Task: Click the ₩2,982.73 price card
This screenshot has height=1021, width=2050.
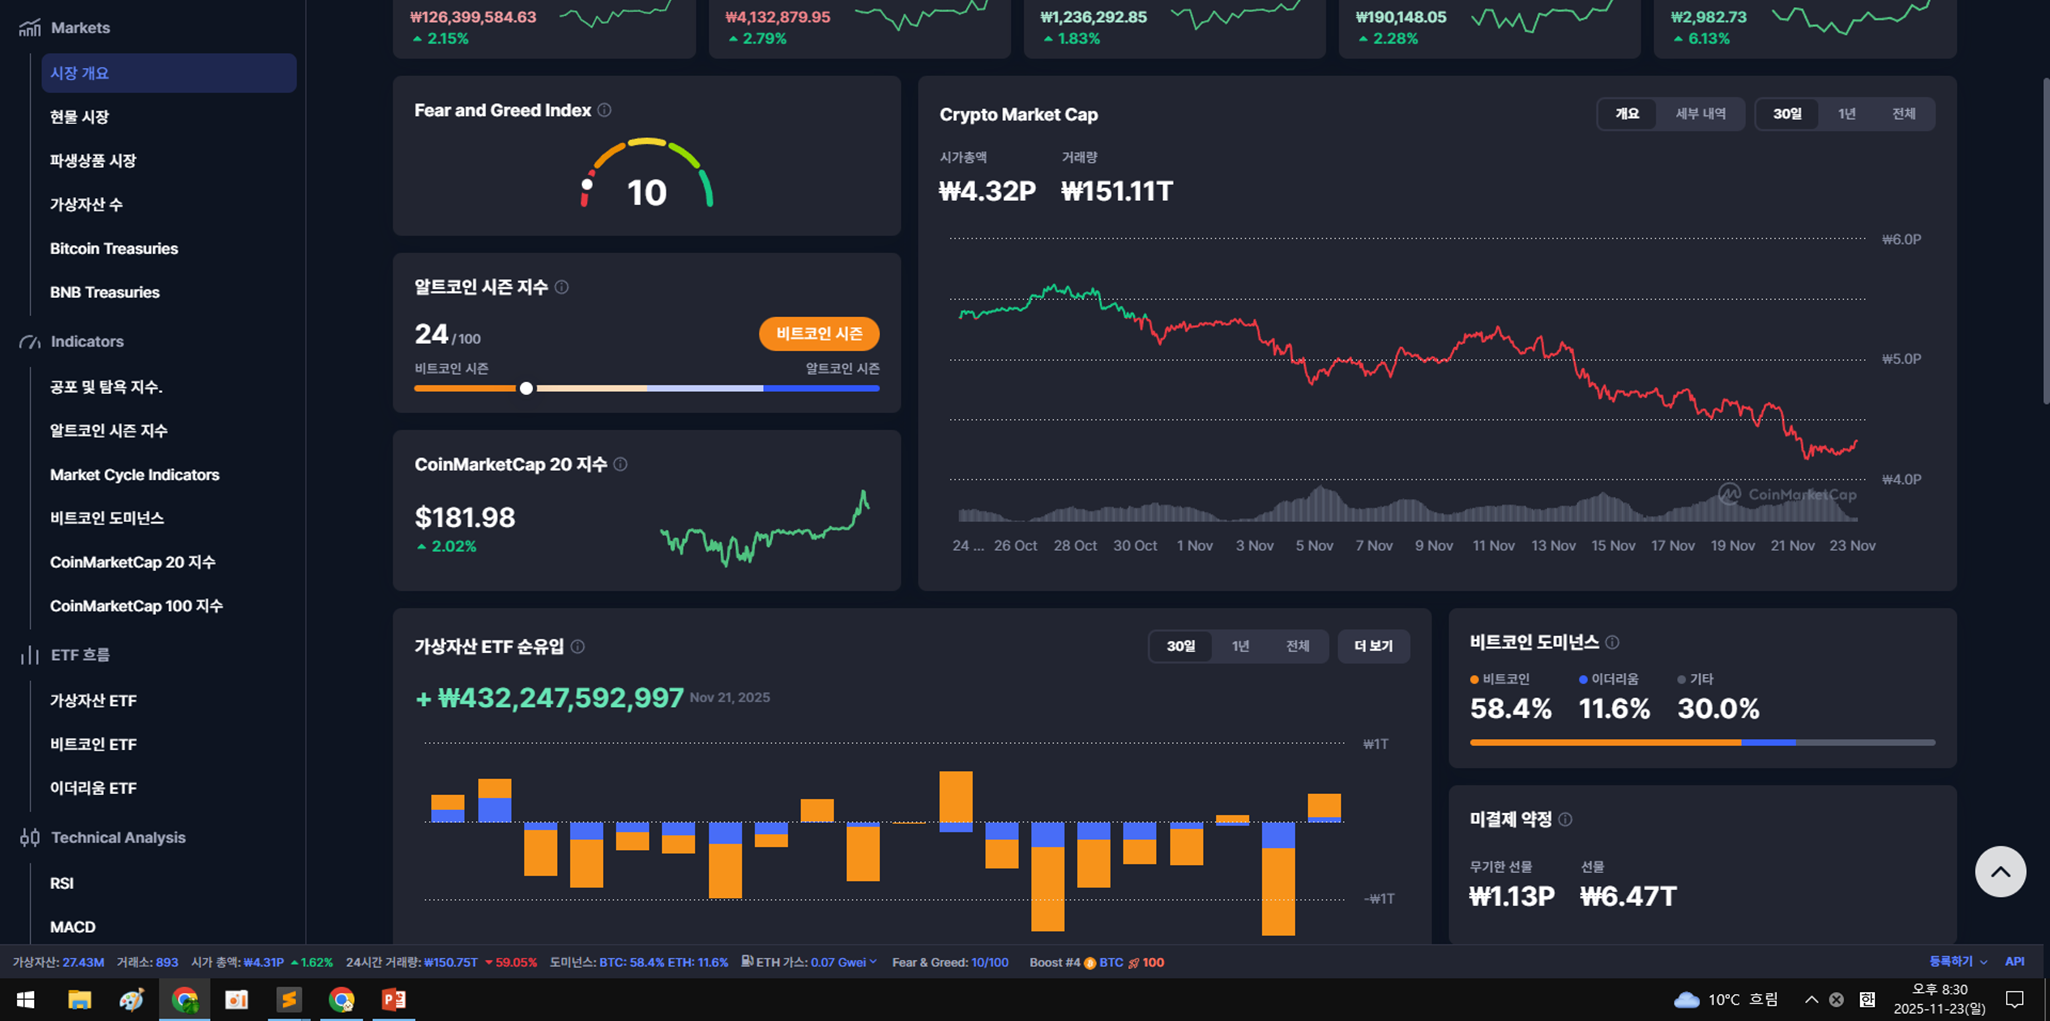Action: 1805,27
